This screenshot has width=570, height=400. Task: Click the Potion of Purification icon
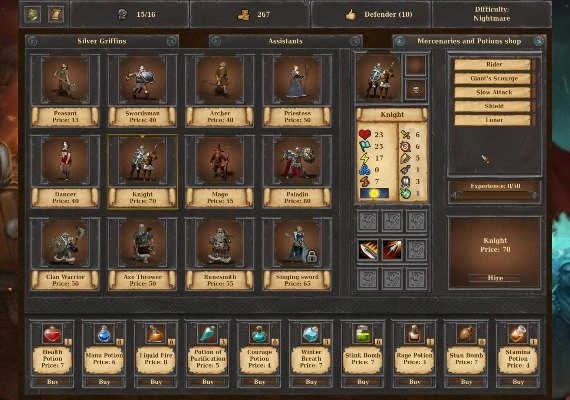(208, 334)
